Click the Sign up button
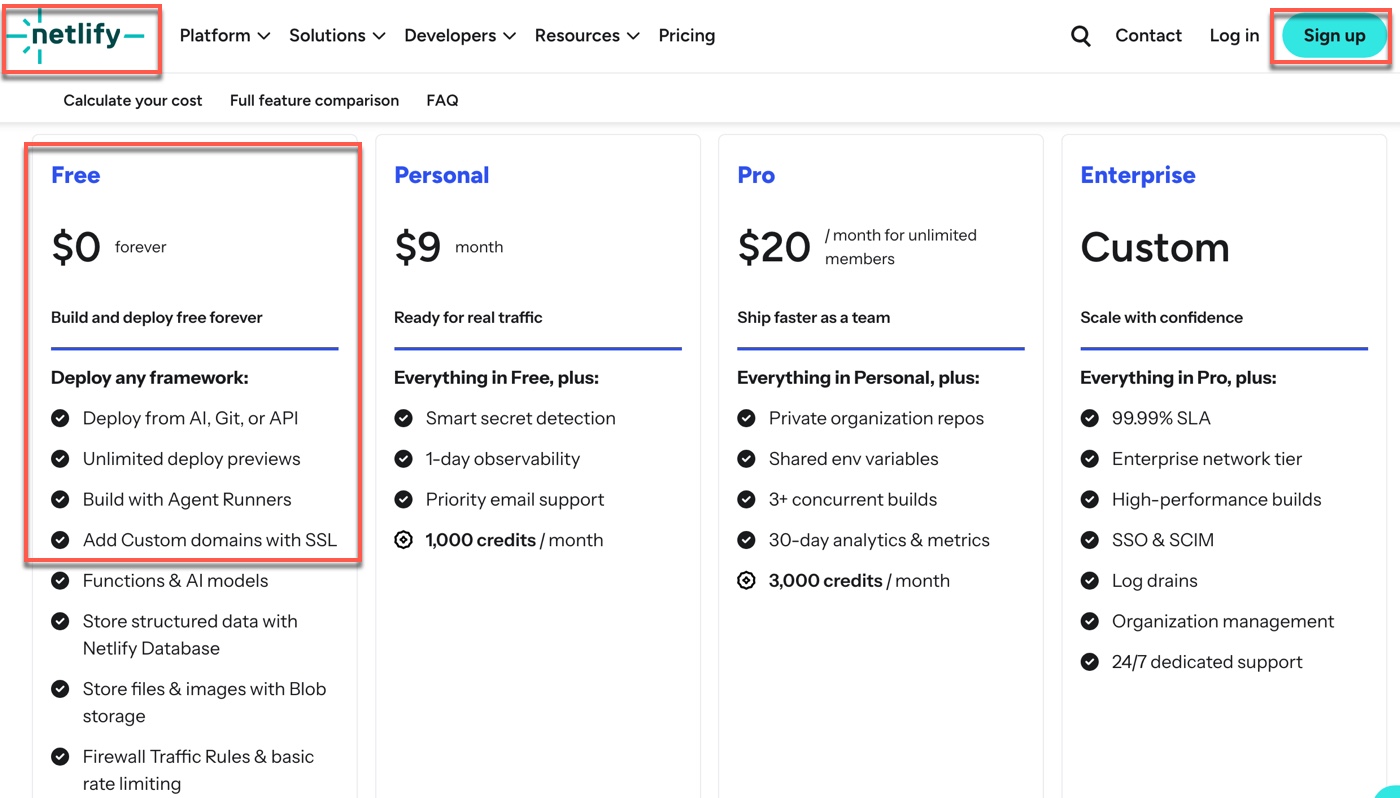Screen dimensions: 1400x798 1334,36
